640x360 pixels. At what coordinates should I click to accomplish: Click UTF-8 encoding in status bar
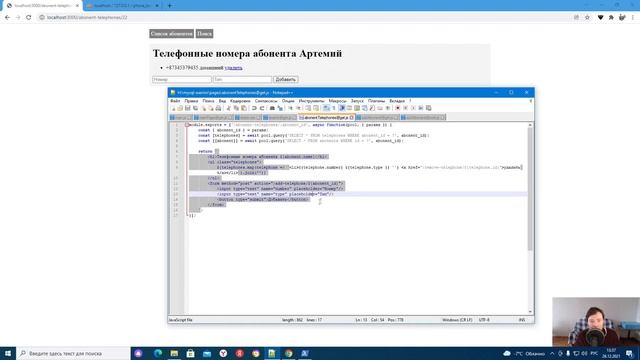pyautogui.click(x=484, y=320)
